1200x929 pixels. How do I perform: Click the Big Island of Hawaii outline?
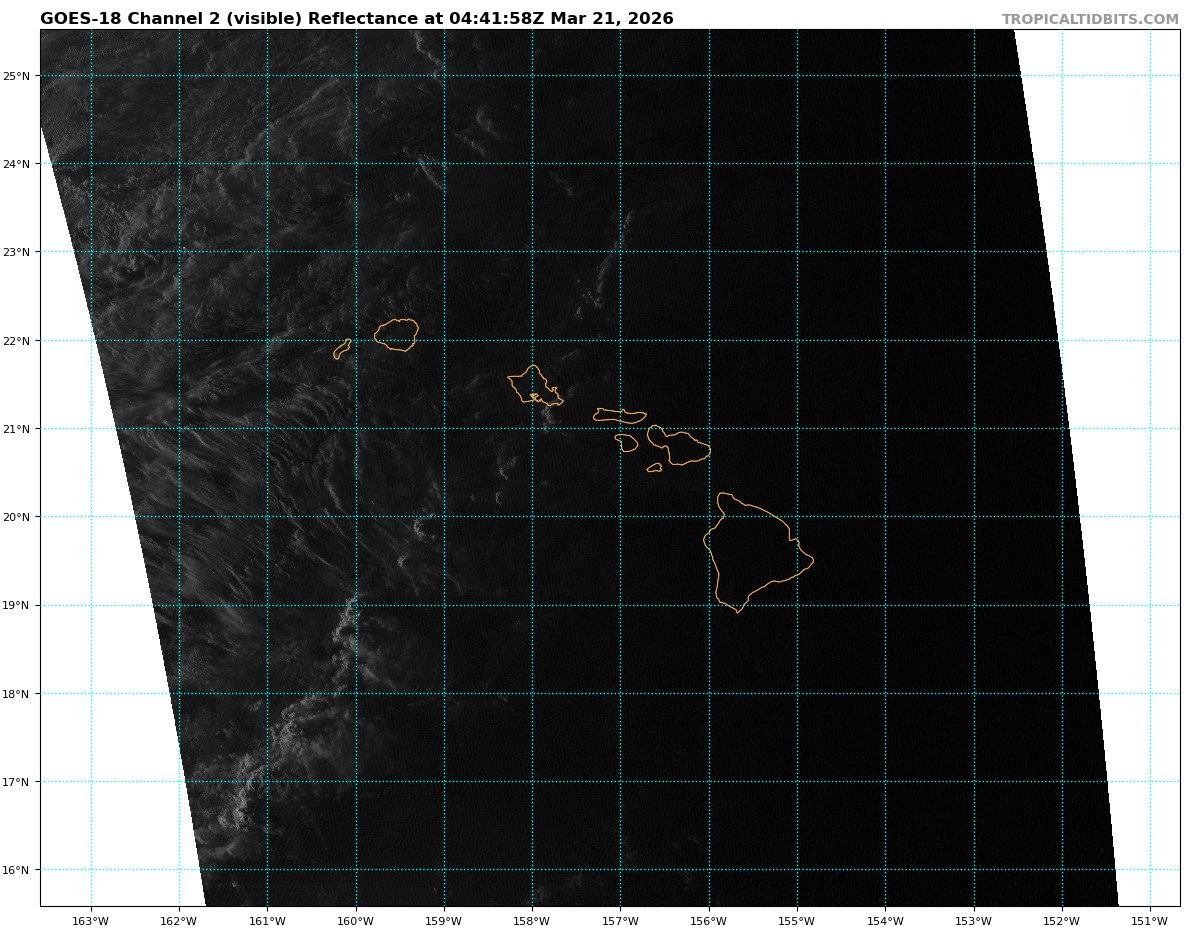[x=755, y=550]
